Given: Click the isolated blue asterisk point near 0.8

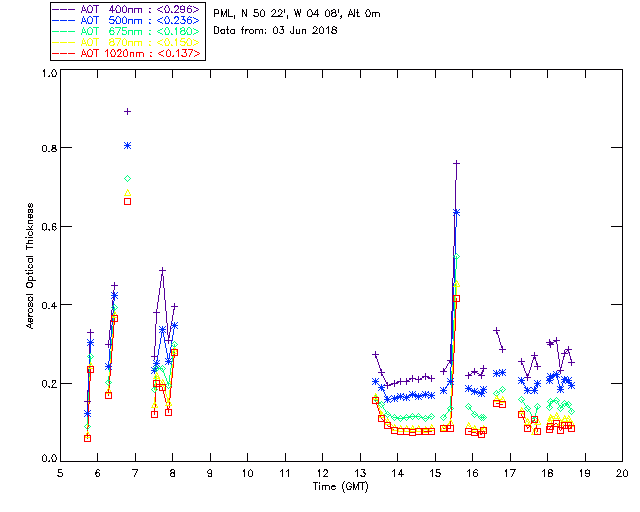Looking at the screenshot, I should pos(127,146).
